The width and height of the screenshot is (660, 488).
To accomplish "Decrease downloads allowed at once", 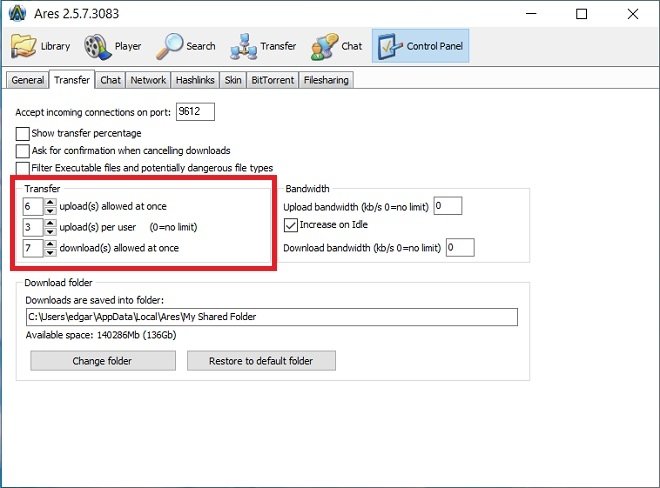I will (x=50, y=252).
